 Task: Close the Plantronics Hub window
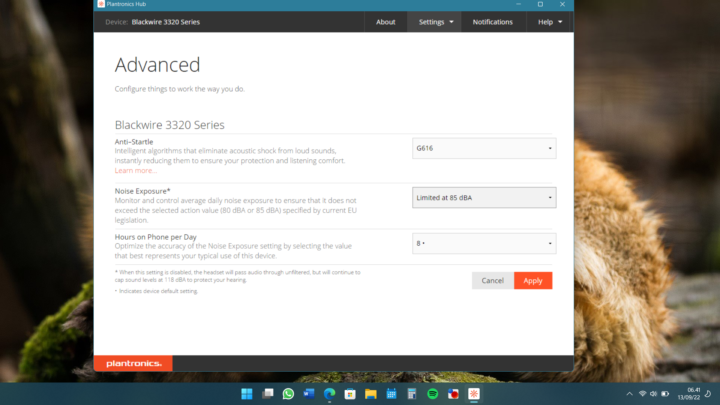[562, 4]
